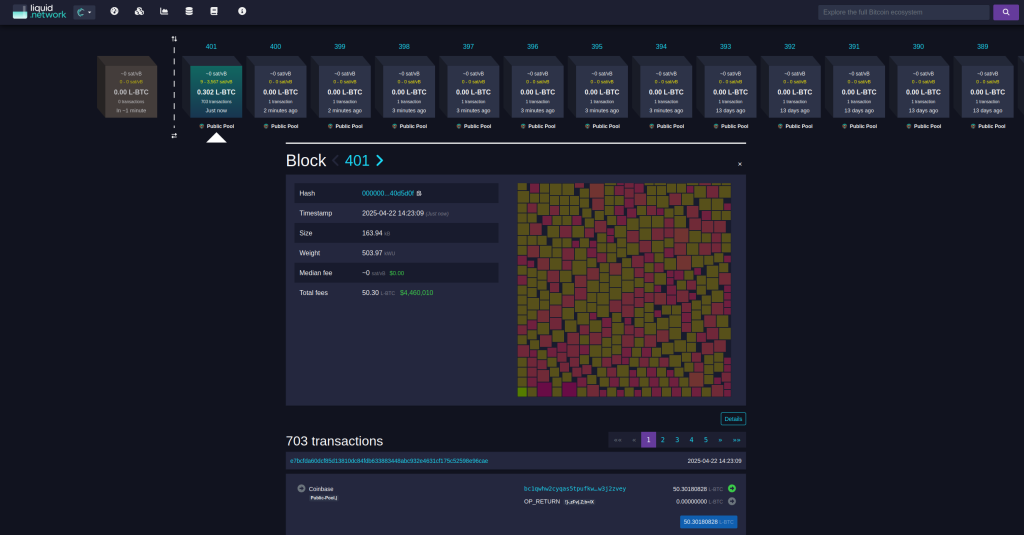Click the grey arrow beside Coinbase input
The height and width of the screenshot is (535, 1024).
click(301, 489)
